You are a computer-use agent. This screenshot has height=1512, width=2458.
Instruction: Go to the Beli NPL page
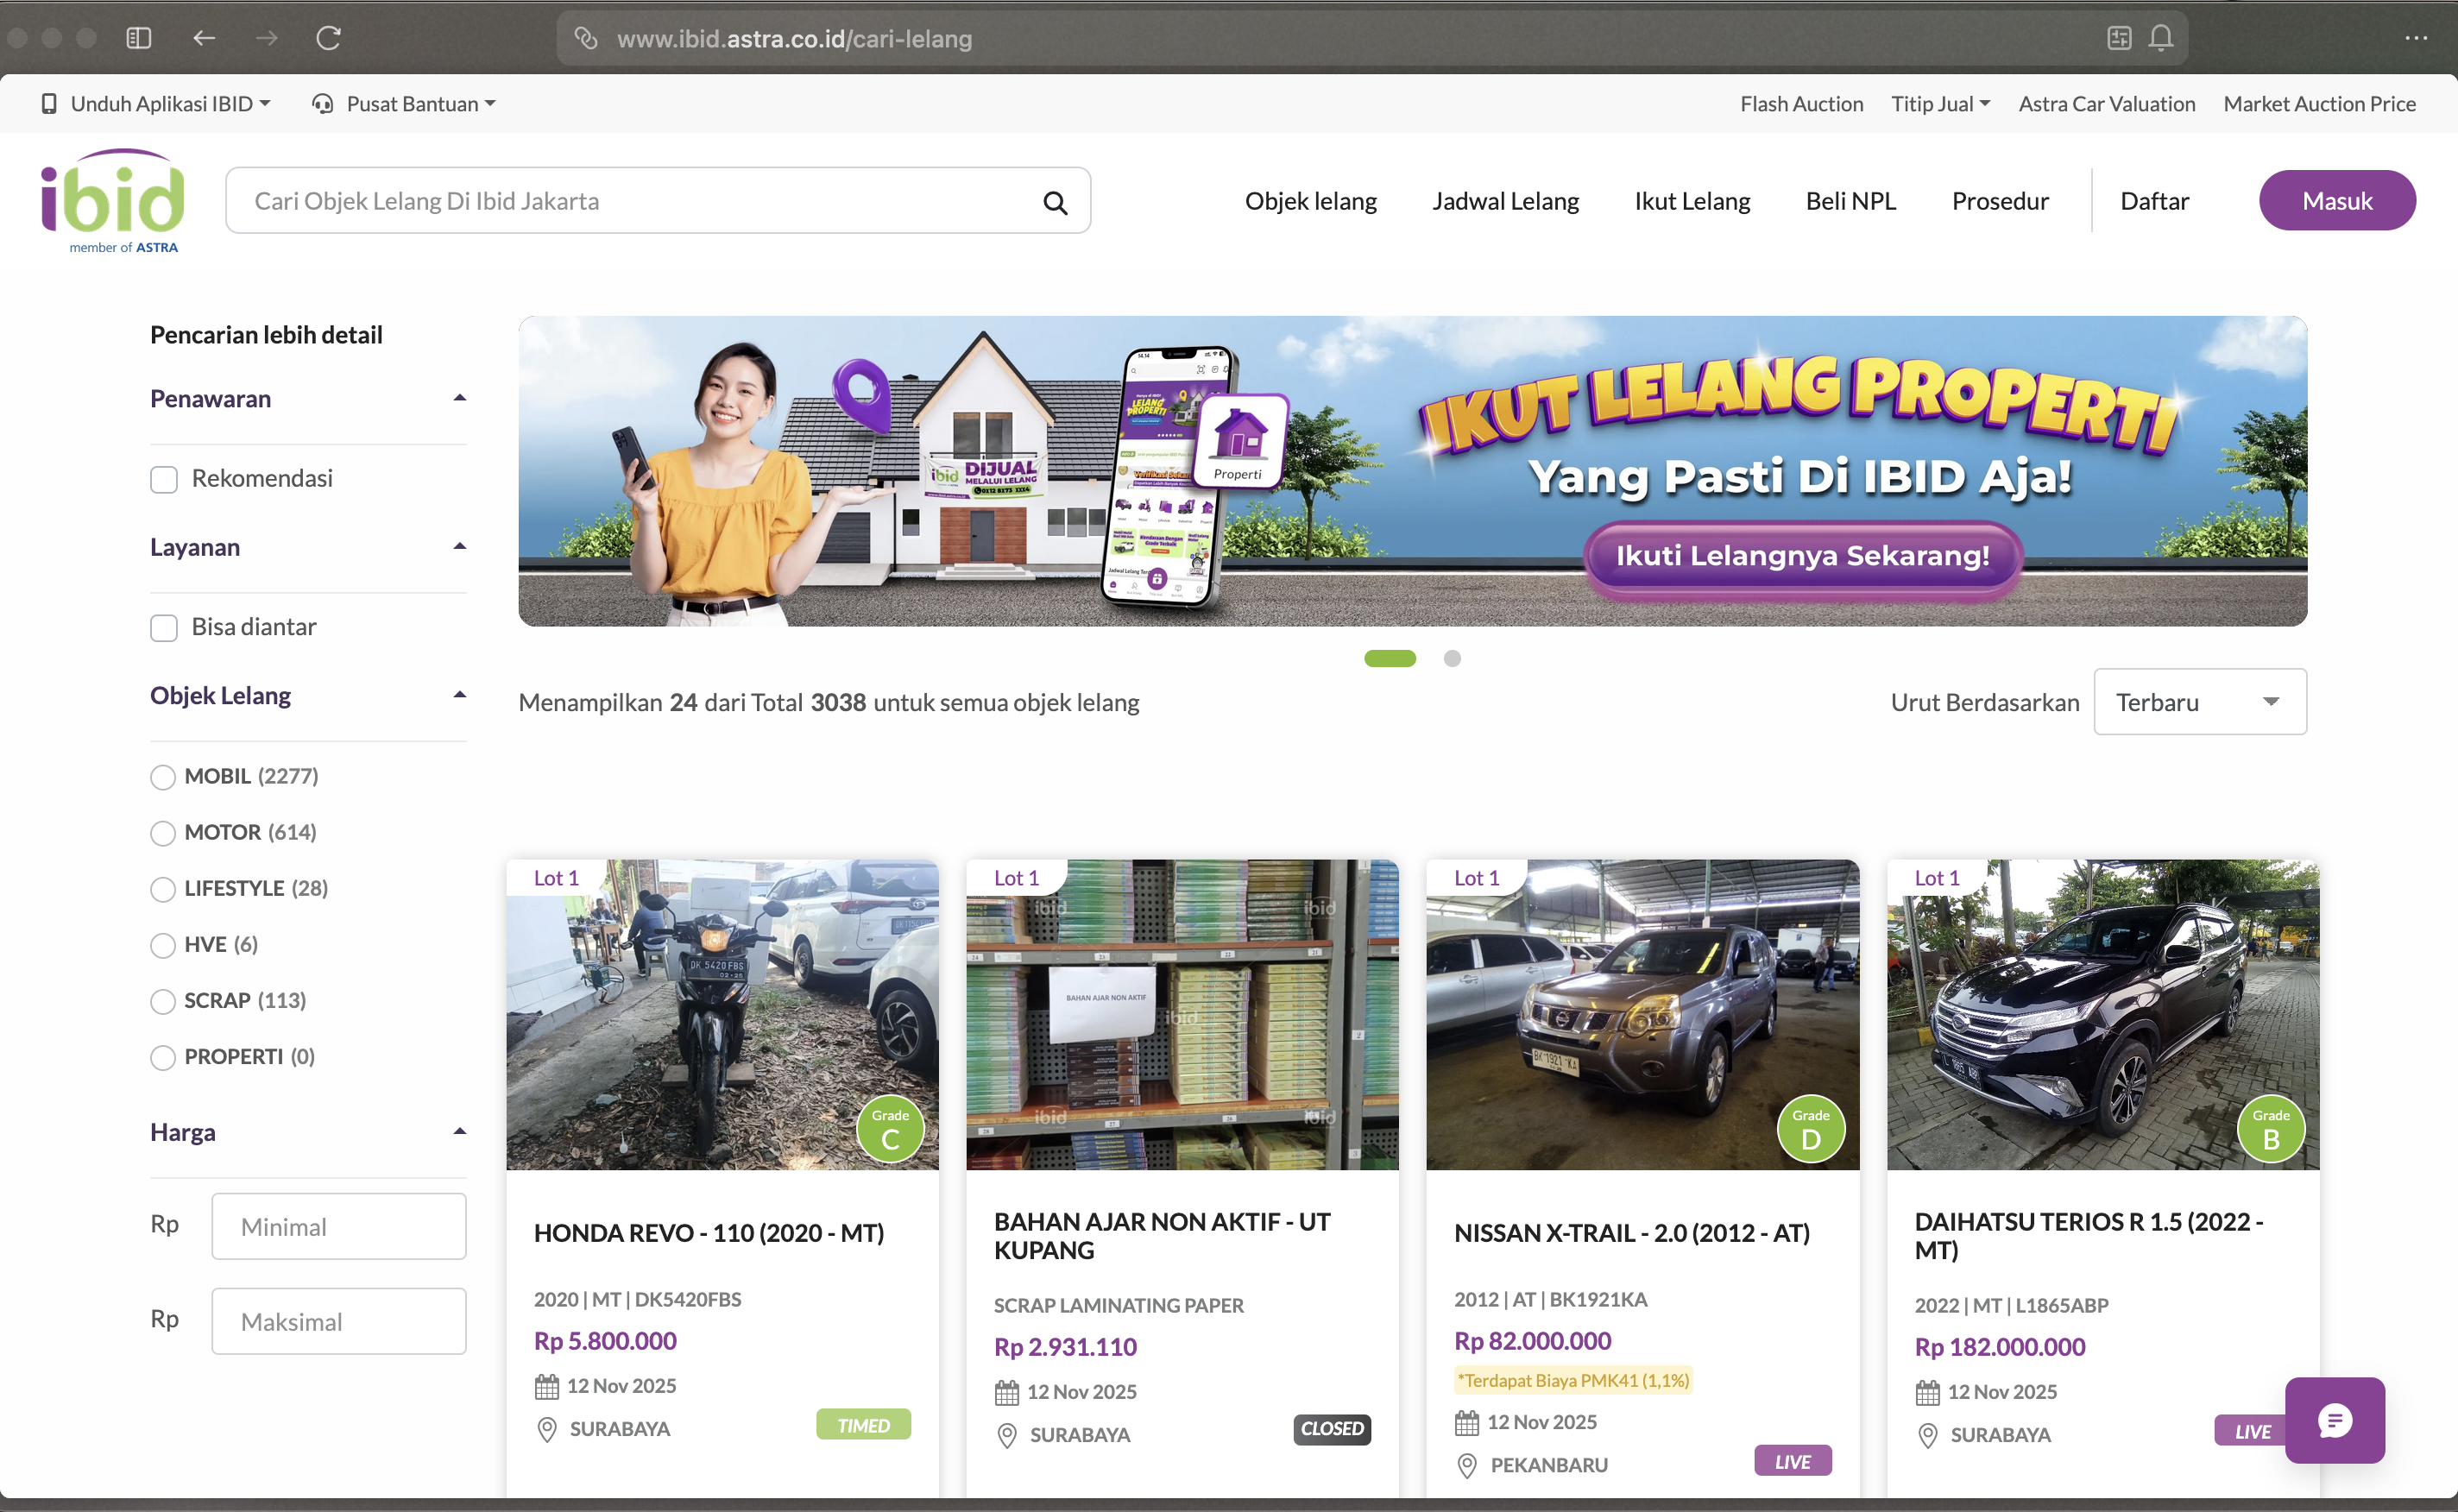tap(1850, 201)
